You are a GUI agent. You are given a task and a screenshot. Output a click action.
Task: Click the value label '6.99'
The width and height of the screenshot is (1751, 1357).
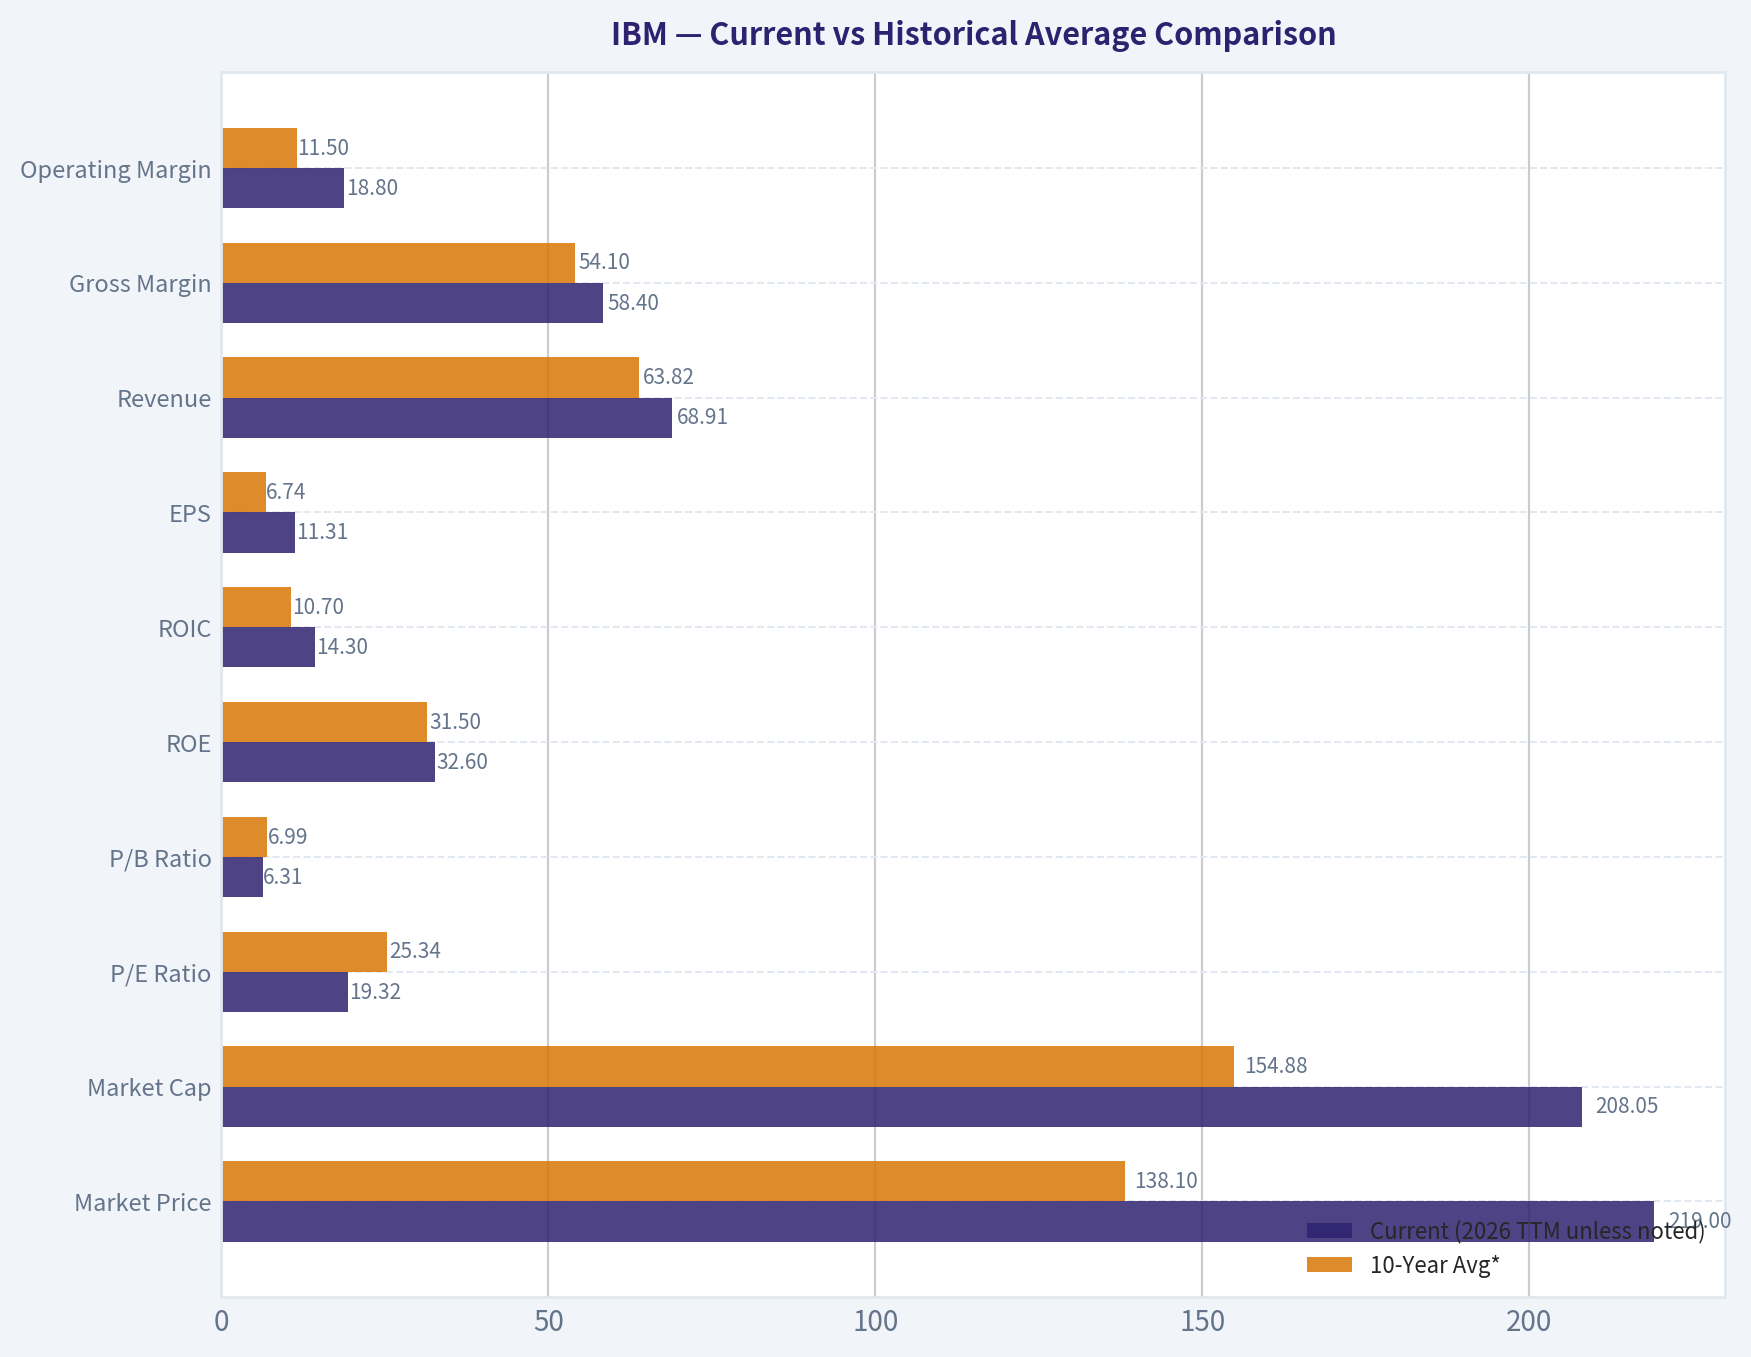(288, 837)
